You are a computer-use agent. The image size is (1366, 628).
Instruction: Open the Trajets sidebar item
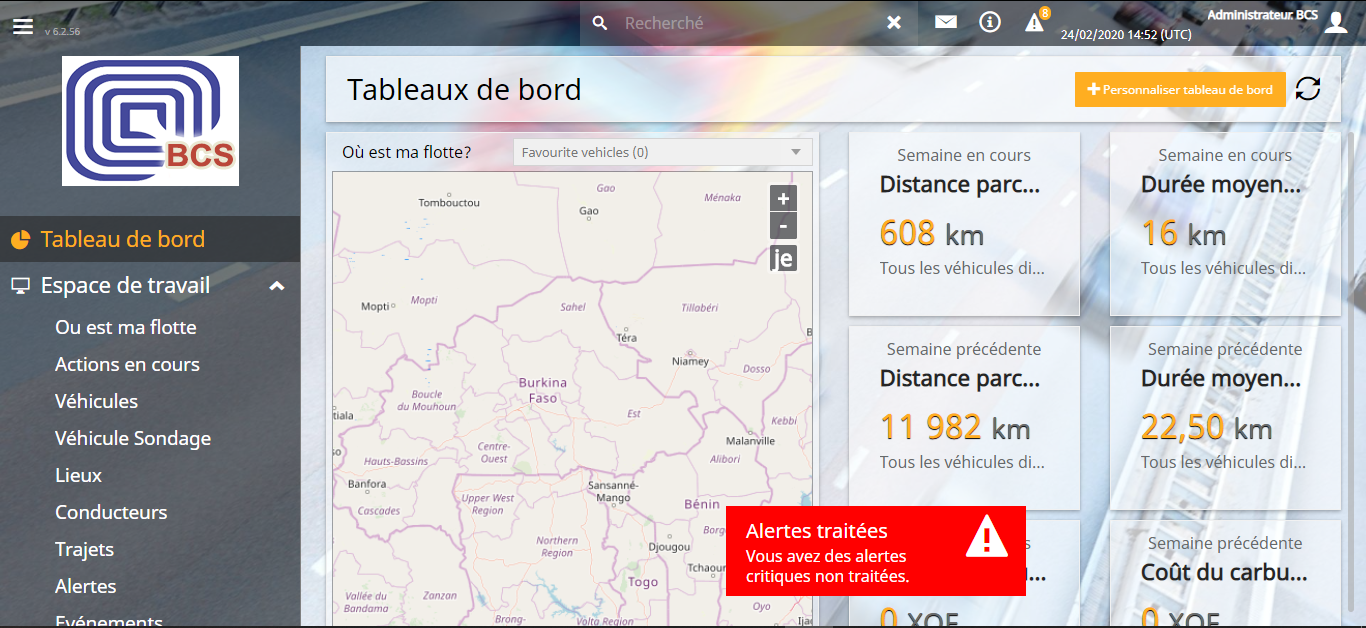tap(84, 549)
